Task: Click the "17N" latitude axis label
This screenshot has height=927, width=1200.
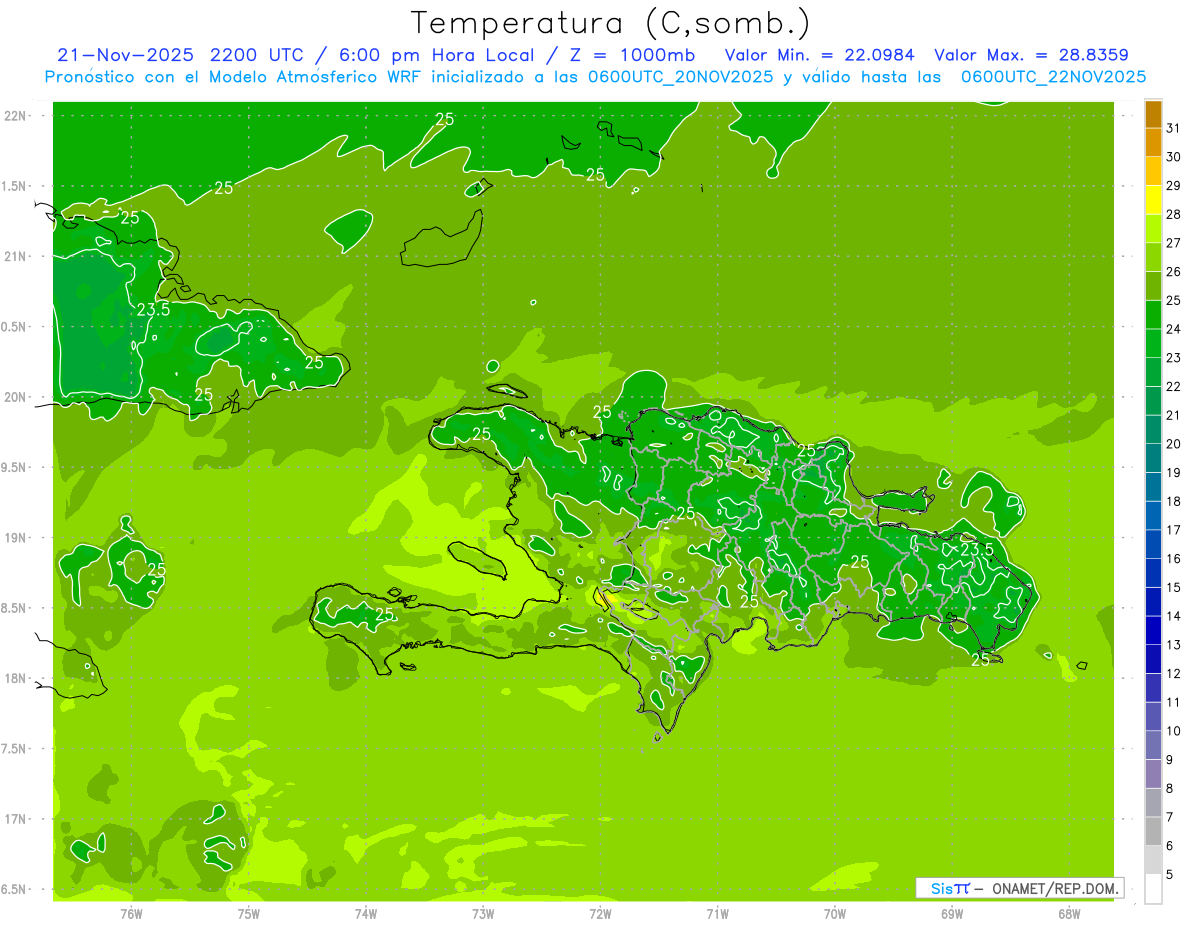Action: click(15, 819)
